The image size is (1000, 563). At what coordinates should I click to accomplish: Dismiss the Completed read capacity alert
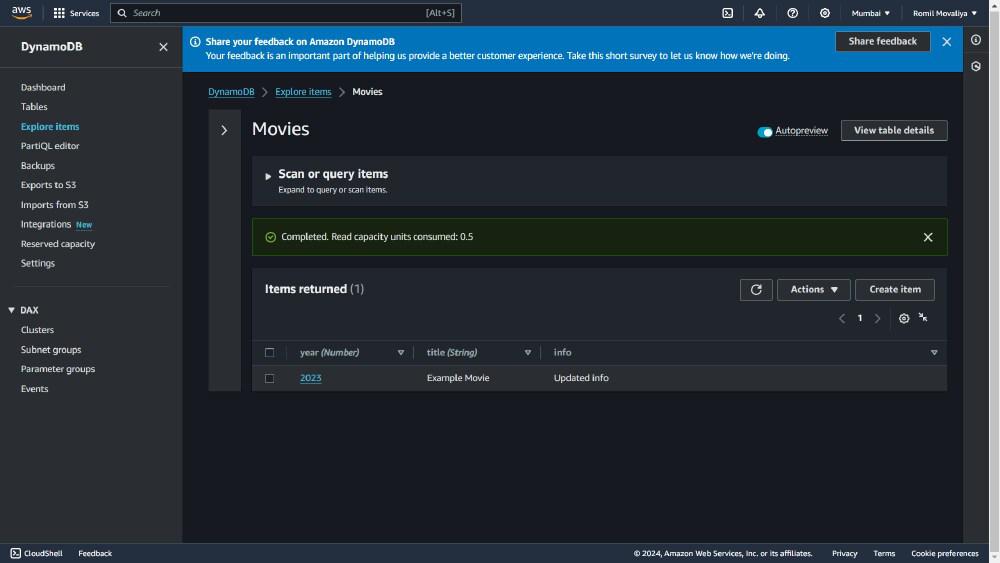click(928, 237)
